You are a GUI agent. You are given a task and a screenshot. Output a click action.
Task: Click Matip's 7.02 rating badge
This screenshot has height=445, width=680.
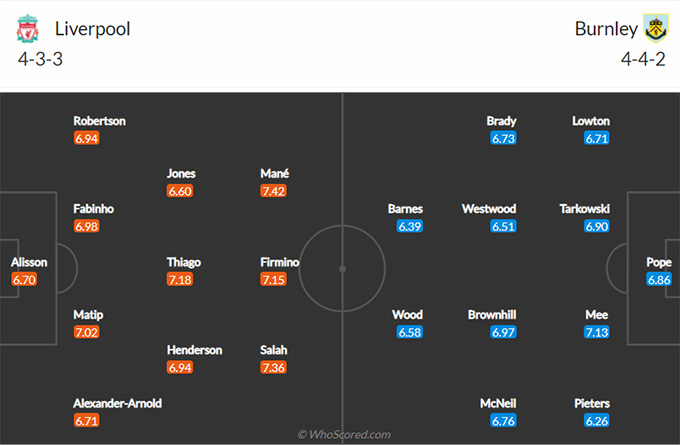[x=88, y=332]
